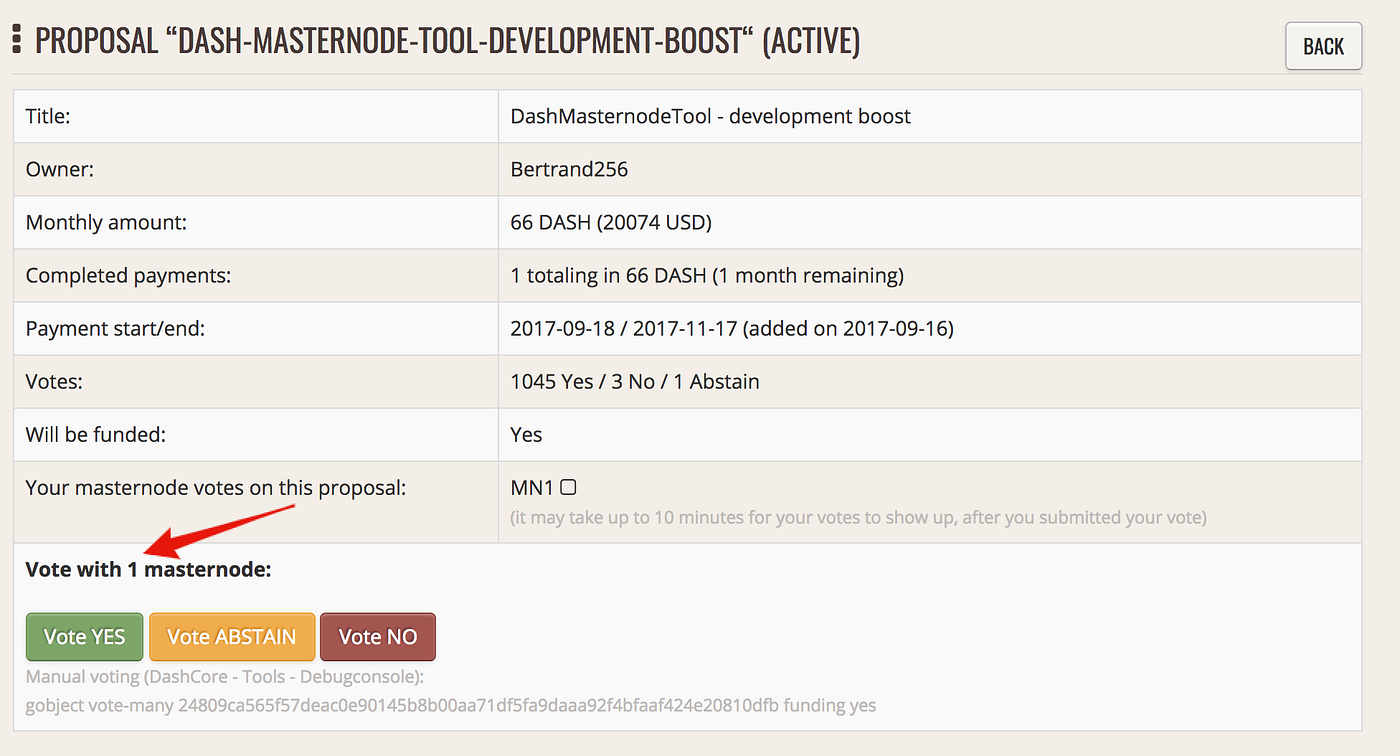Open the three-dot menu beside proposal title
1400x756 pixels.
(17, 41)
